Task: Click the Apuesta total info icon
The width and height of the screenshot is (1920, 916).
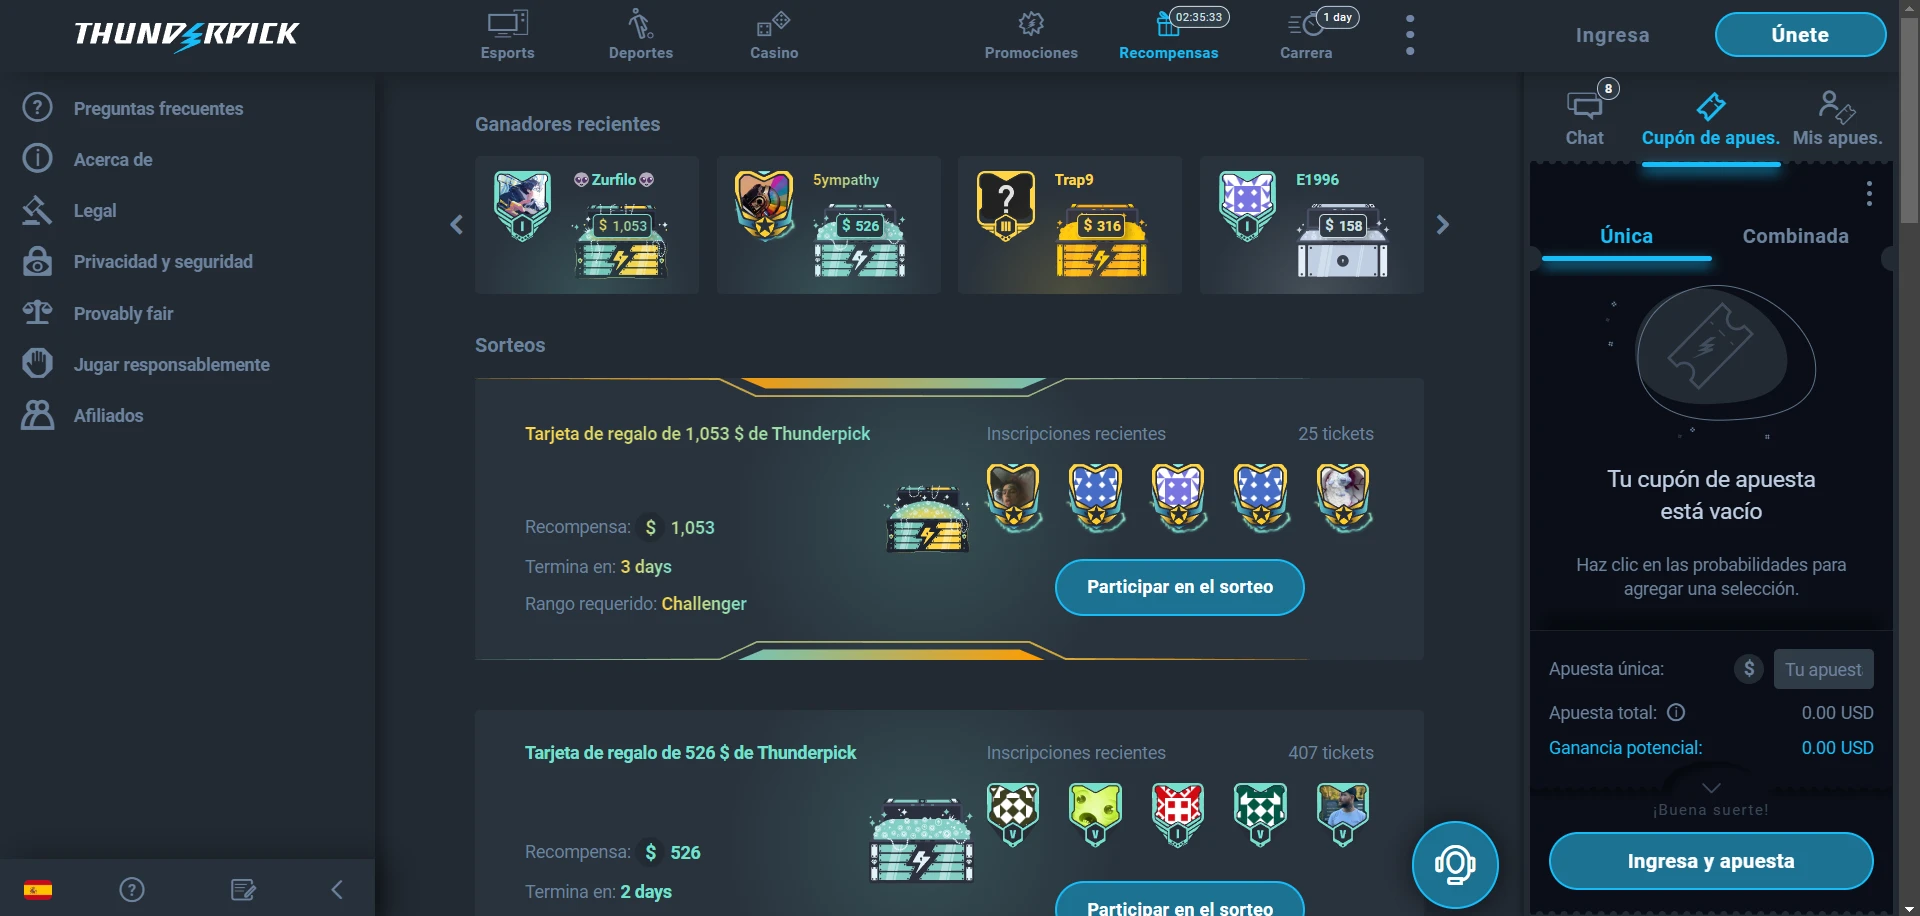Action: pyautogui.click(x=1676, y=713)
